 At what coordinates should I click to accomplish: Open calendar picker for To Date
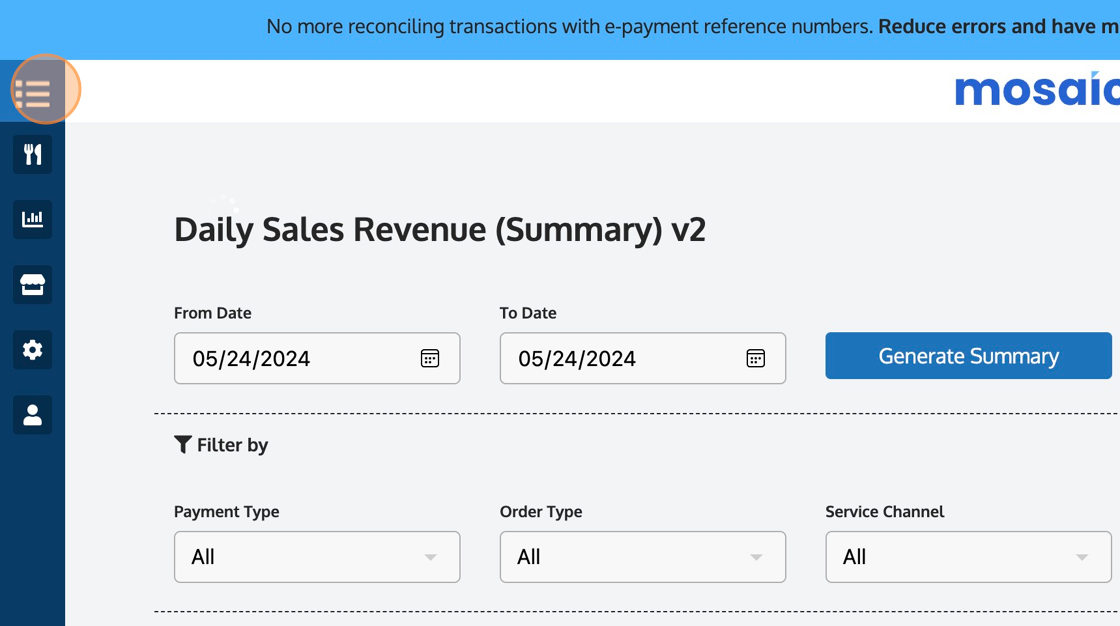[755, 358]
